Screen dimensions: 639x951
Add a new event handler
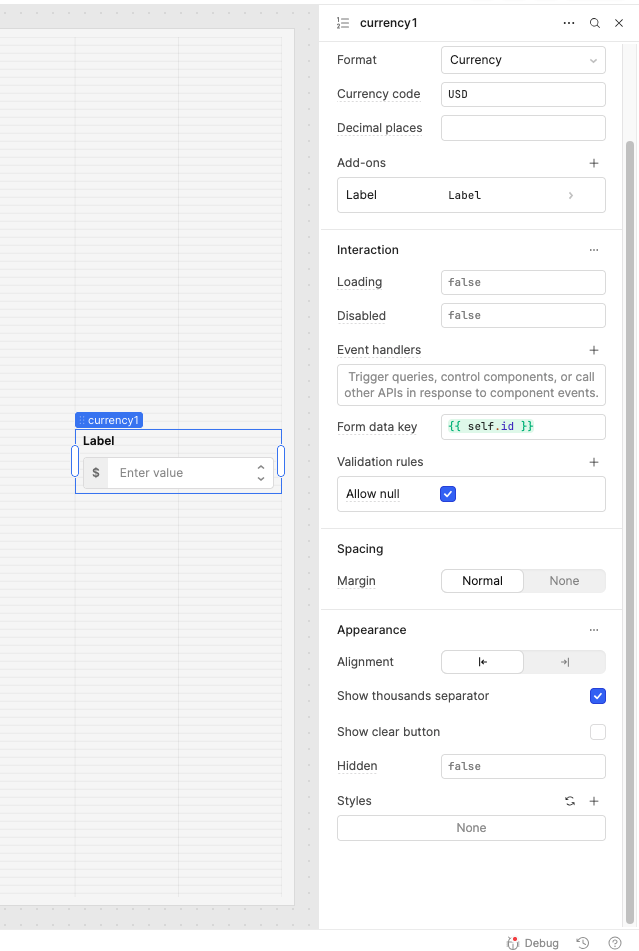coord(594,350)
